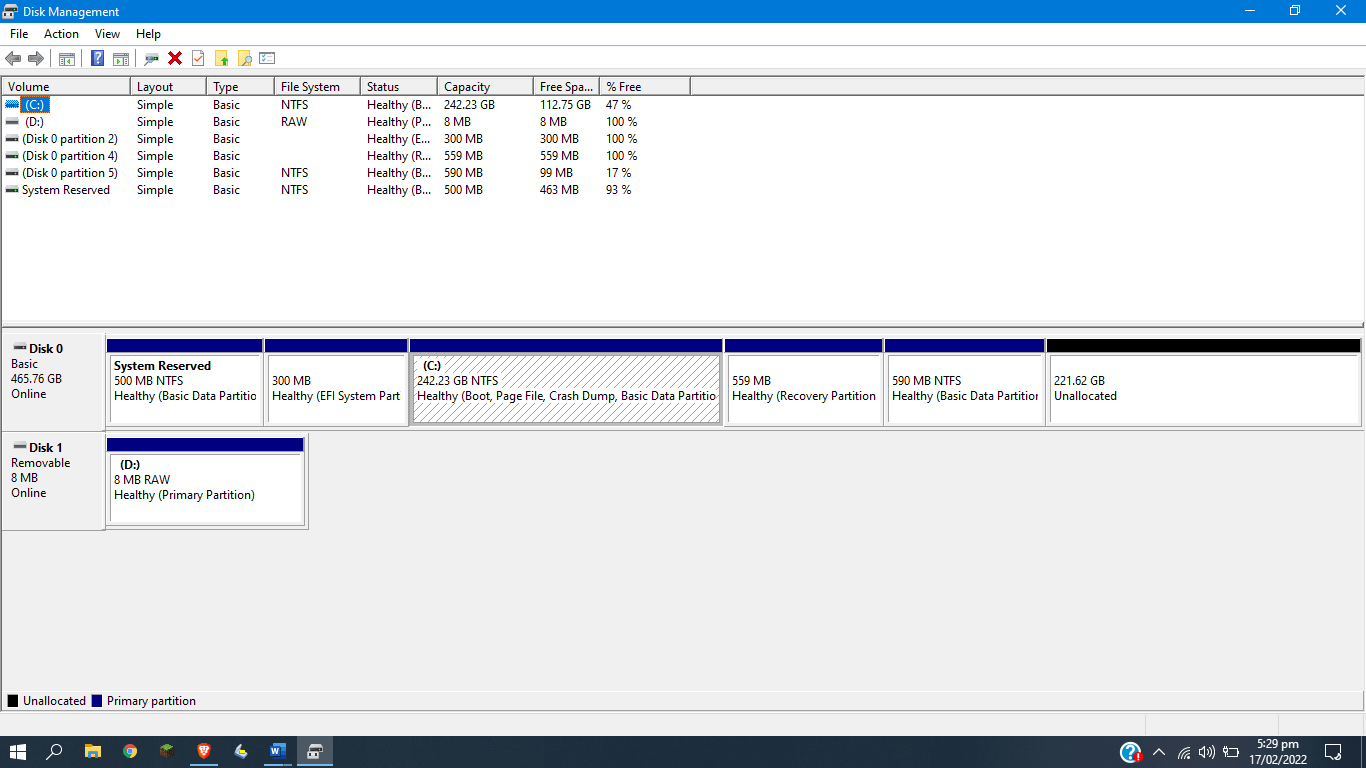The height and width of the screenshot is (768, 1366).
Task: Select the Disk 1 Removable header box
Action: (x=54, y=481)
